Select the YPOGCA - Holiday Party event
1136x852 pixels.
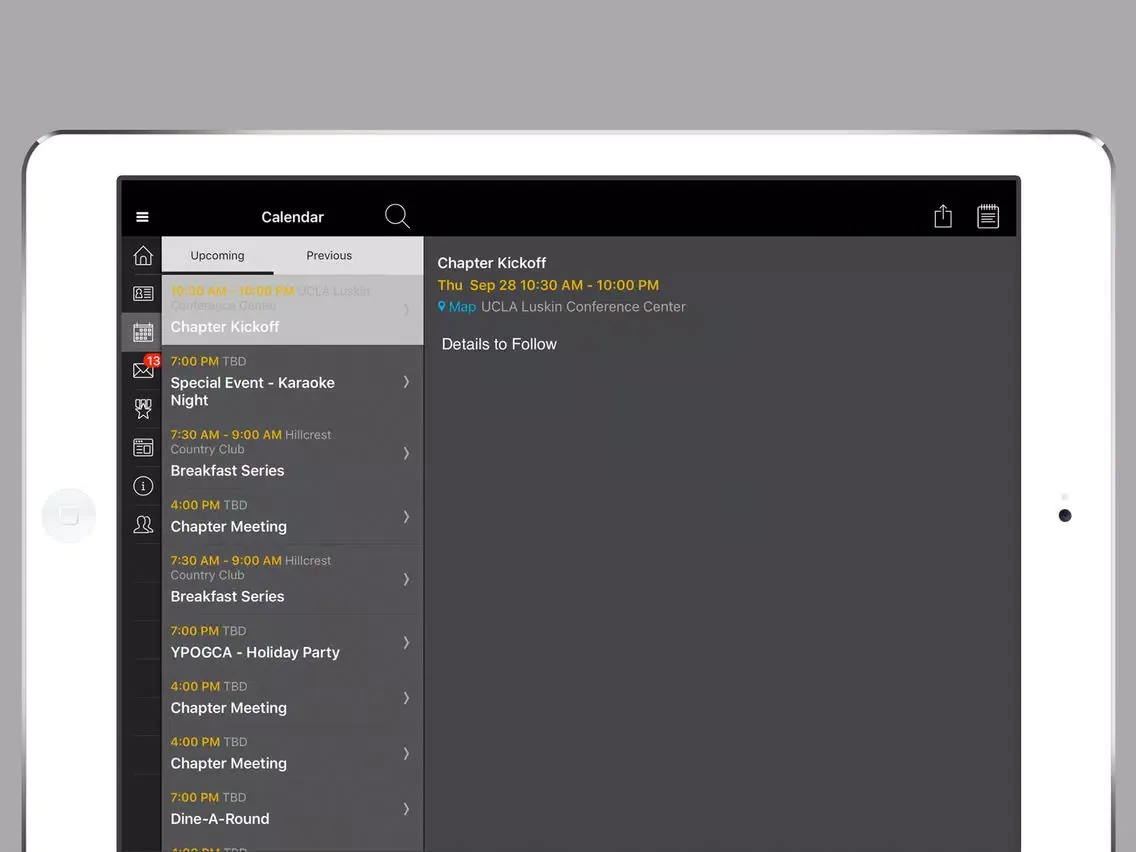[x=293, y=642]
